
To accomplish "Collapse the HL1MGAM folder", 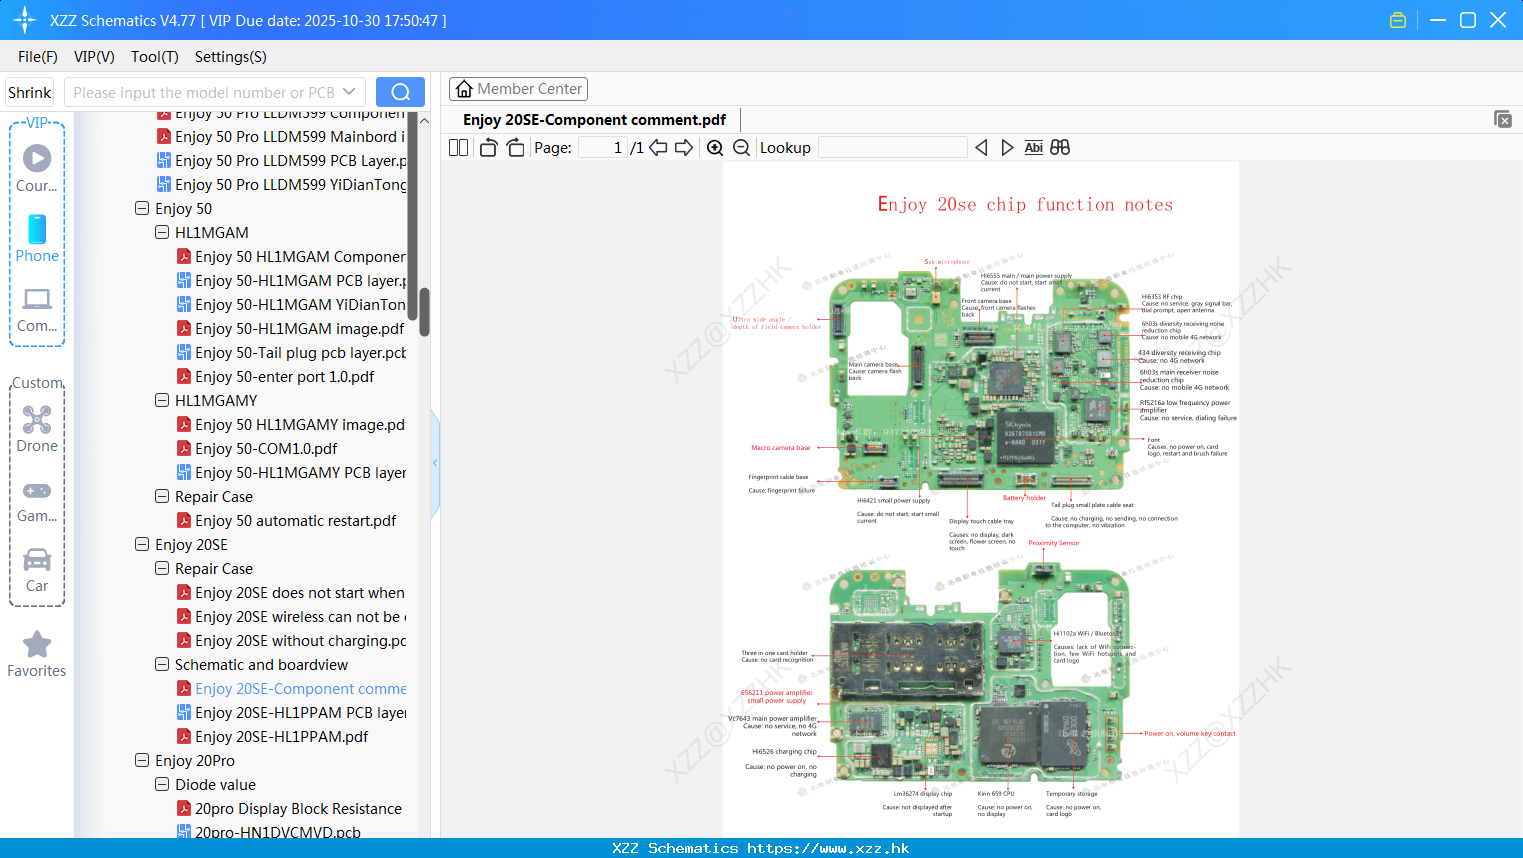I will (x=161, y=232).
